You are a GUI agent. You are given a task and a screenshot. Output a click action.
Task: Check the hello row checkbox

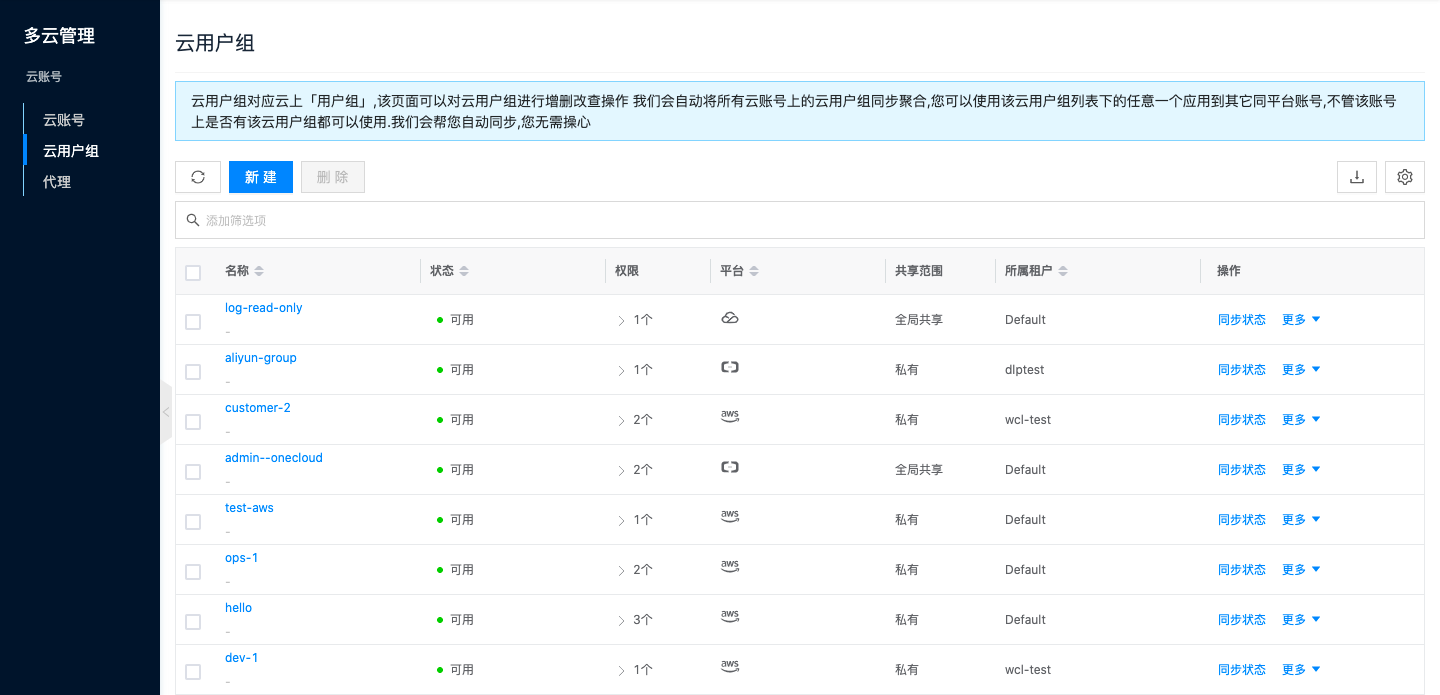pyautogui.click(x=193, y=622)
